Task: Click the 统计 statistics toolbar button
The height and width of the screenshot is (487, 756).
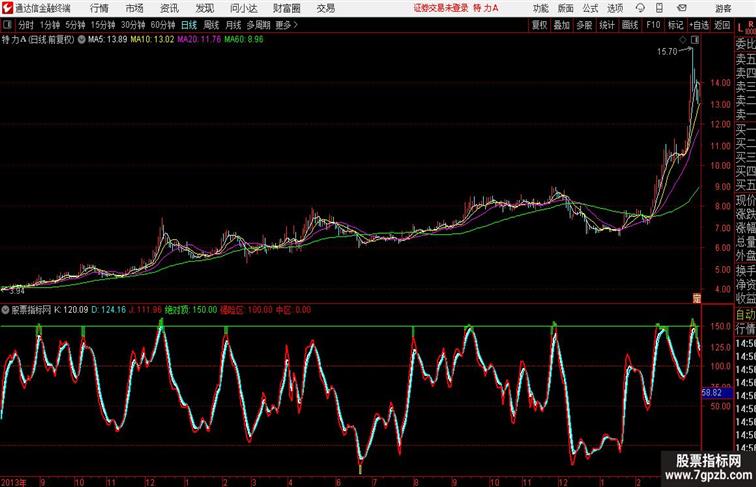Action: [x=607, y=25]
